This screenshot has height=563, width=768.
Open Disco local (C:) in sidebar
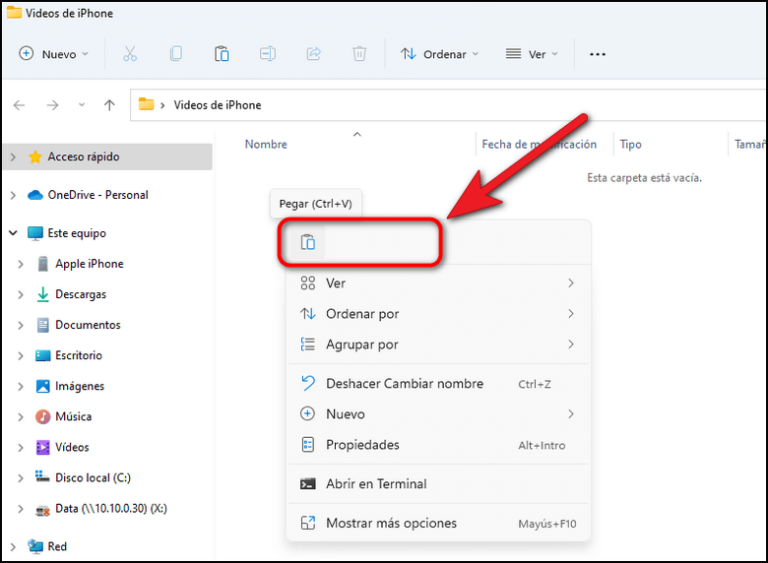click(93, 478)
